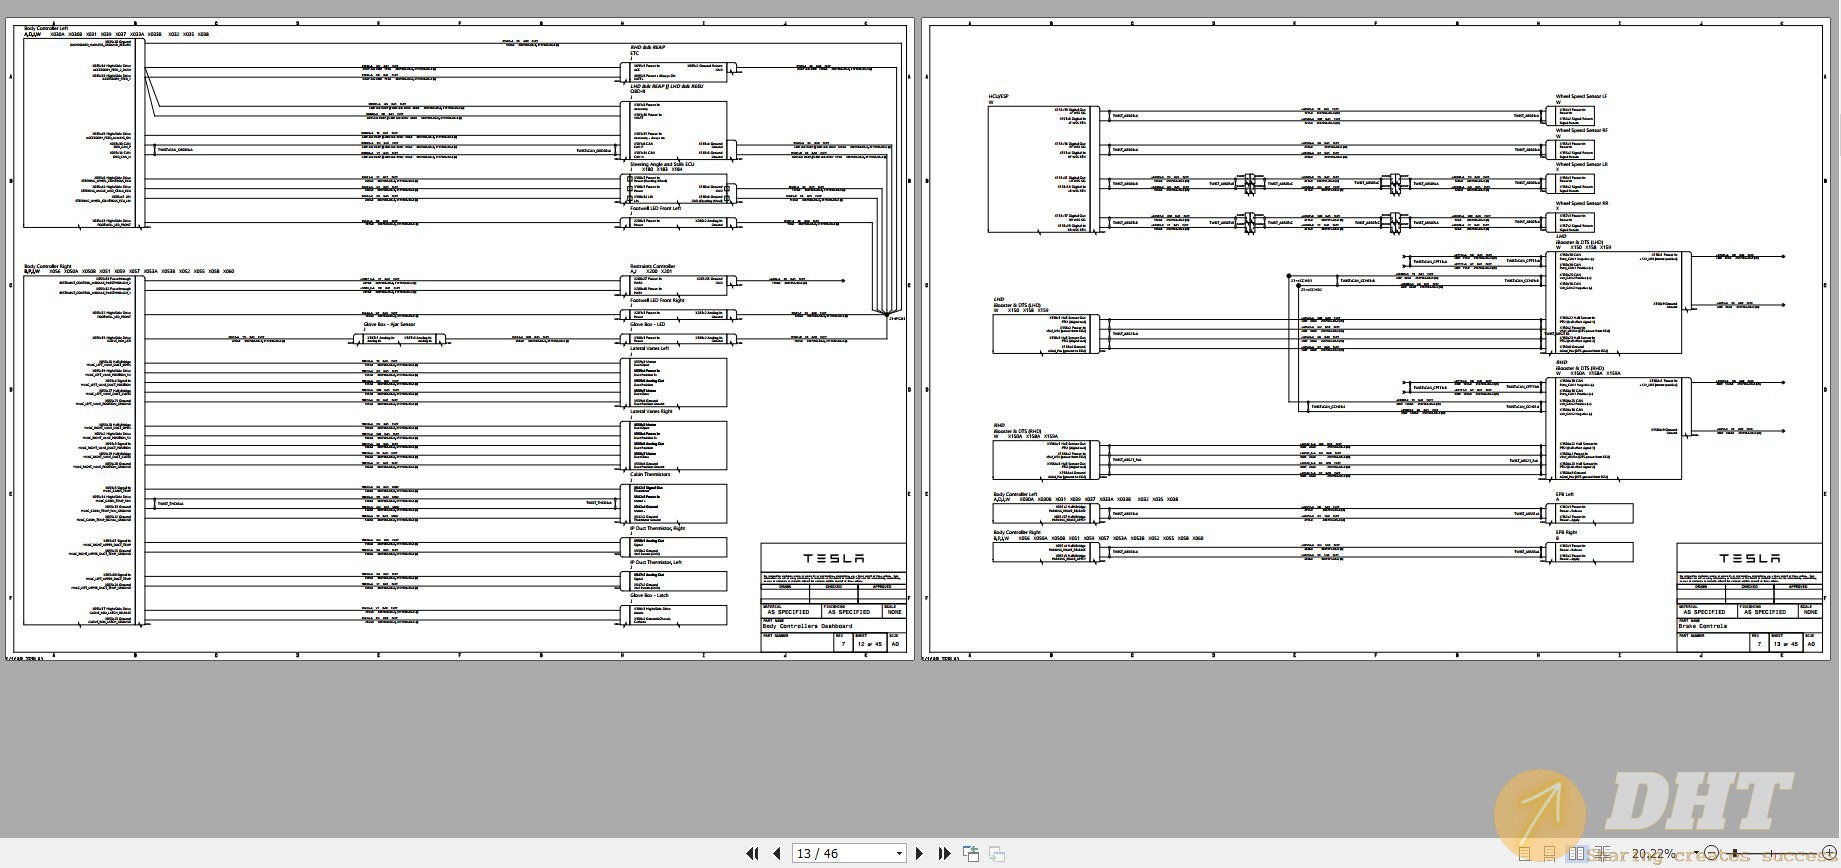Click the Footwell LED Front Left label

point(655,208)
